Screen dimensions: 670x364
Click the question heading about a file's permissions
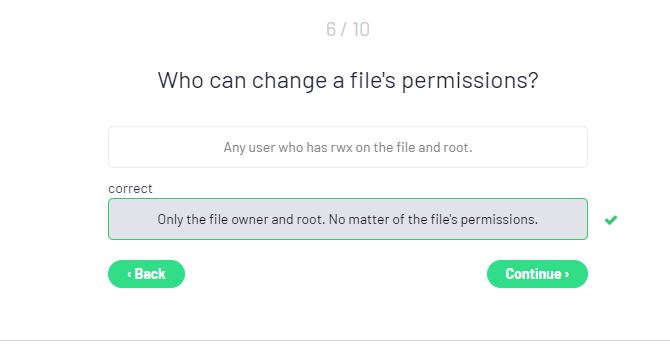pyautogui.click(x=348, y=80)
